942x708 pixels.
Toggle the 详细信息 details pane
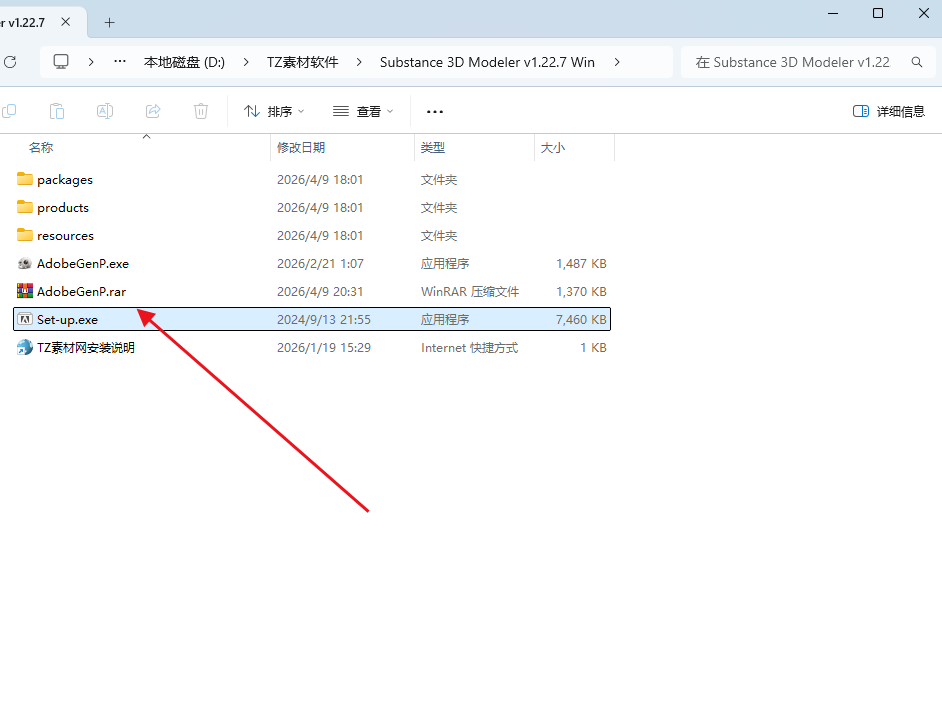(889, 111)
